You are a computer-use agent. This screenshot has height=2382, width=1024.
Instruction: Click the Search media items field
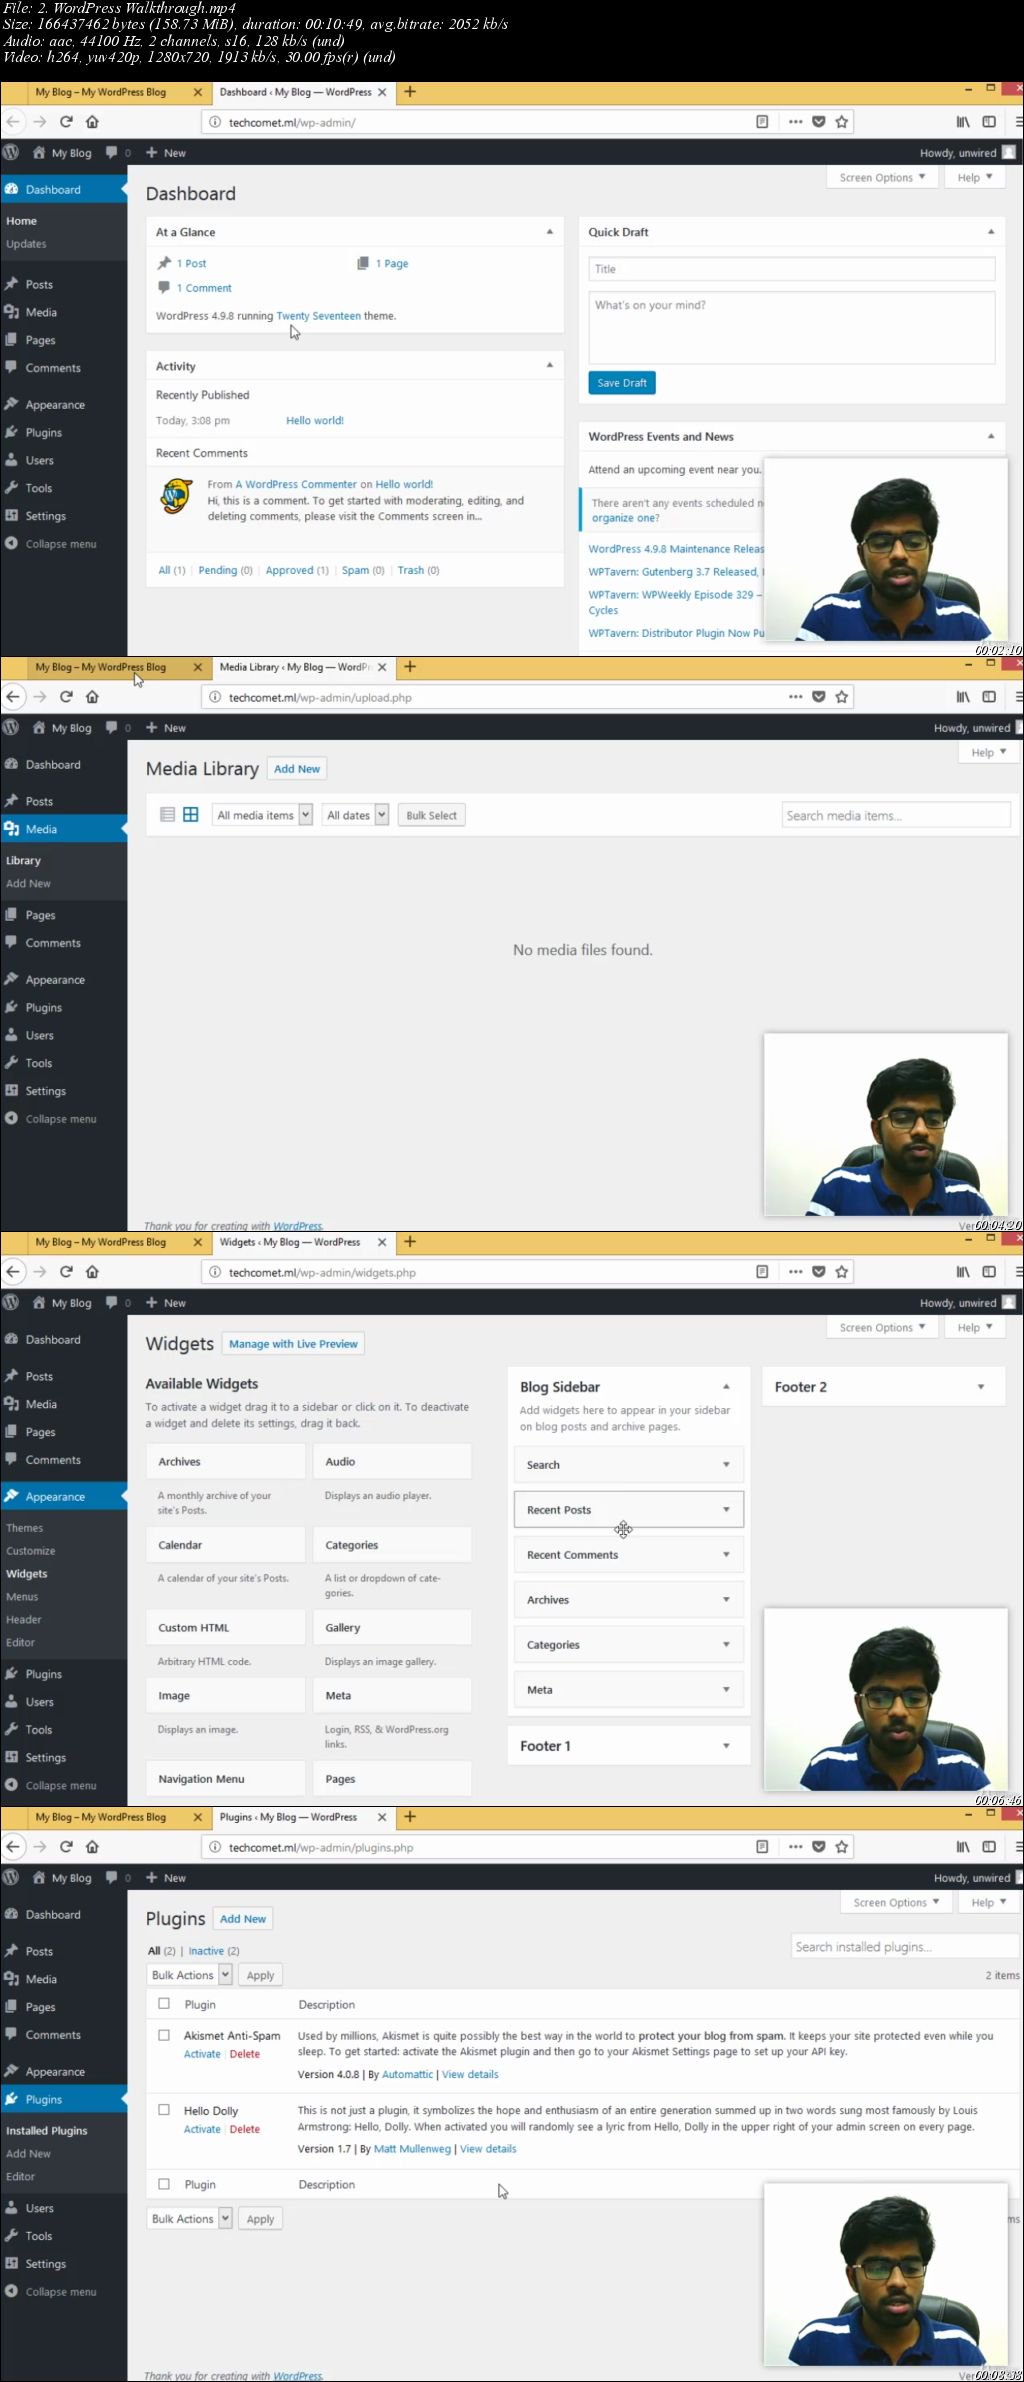[896, 816]
